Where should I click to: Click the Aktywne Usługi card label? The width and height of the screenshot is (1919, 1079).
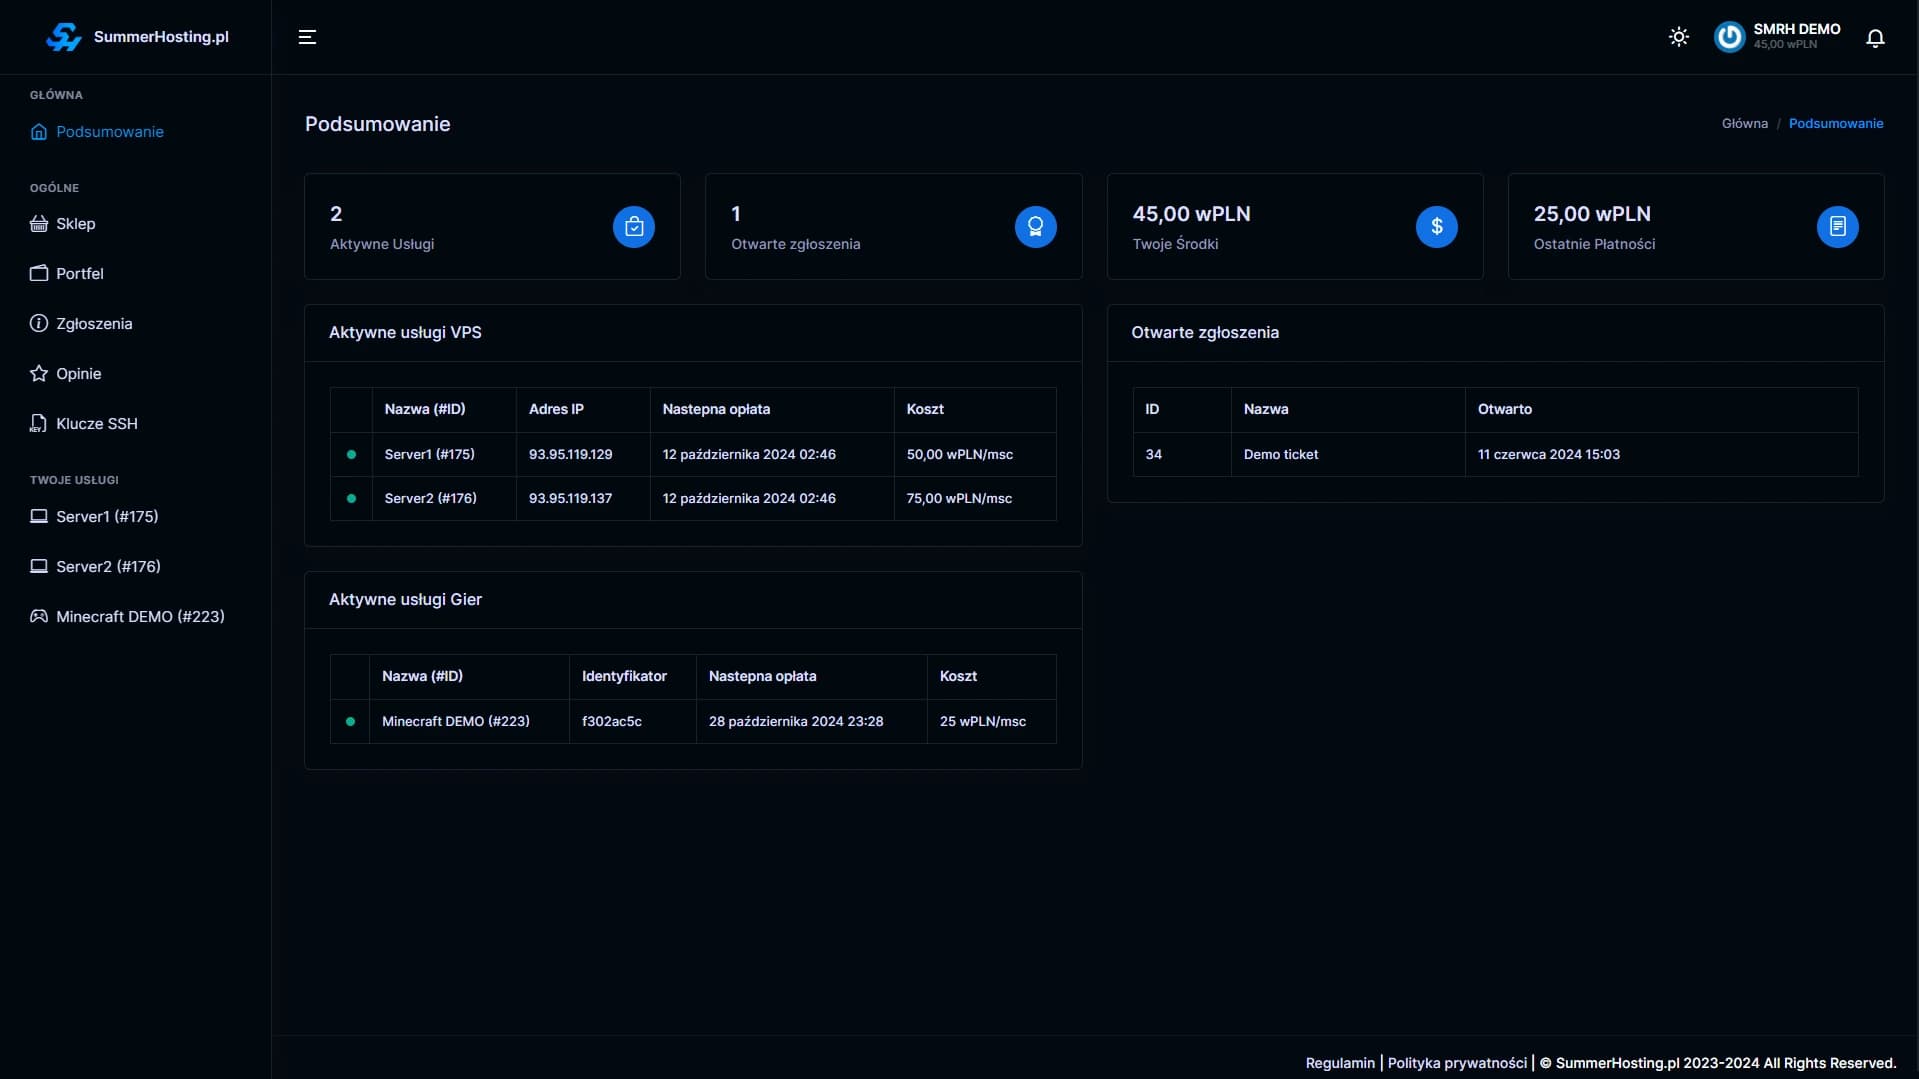click(x=382, y=244)
